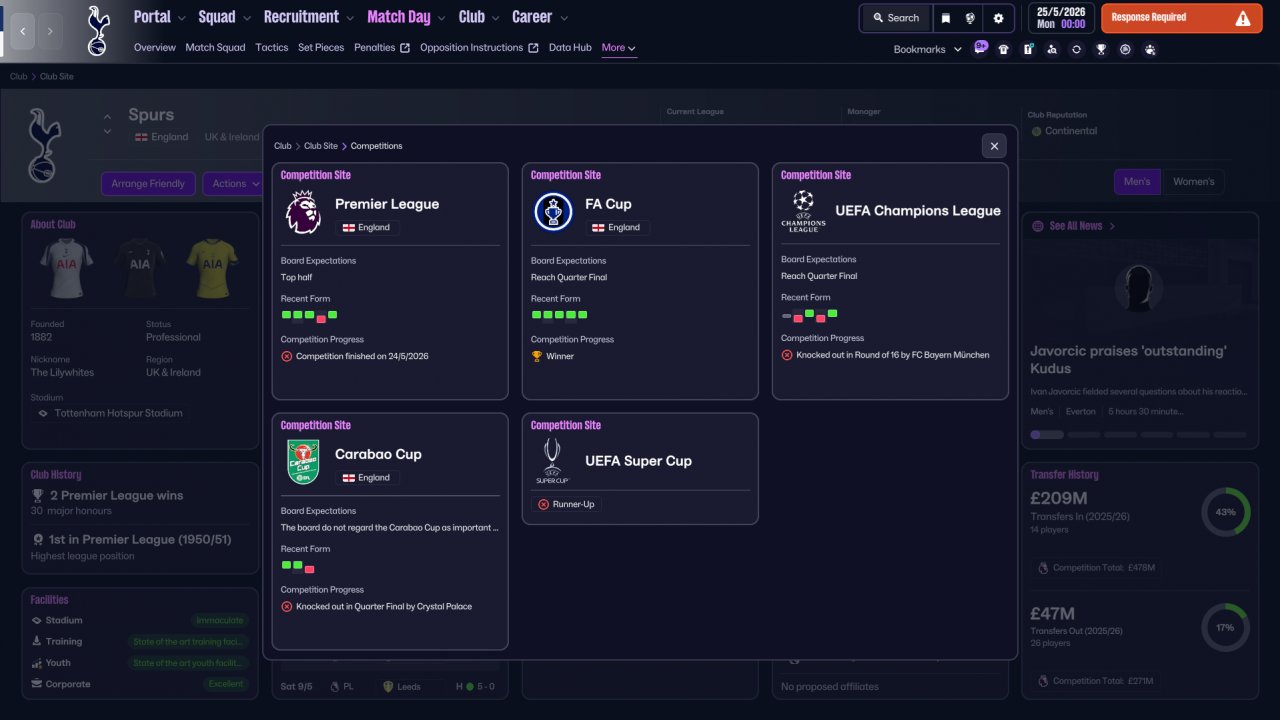Open the Match Squad tab
The width and height of the screenshot is (1280, 720).
pyautogui.click(x=215, y=48)
